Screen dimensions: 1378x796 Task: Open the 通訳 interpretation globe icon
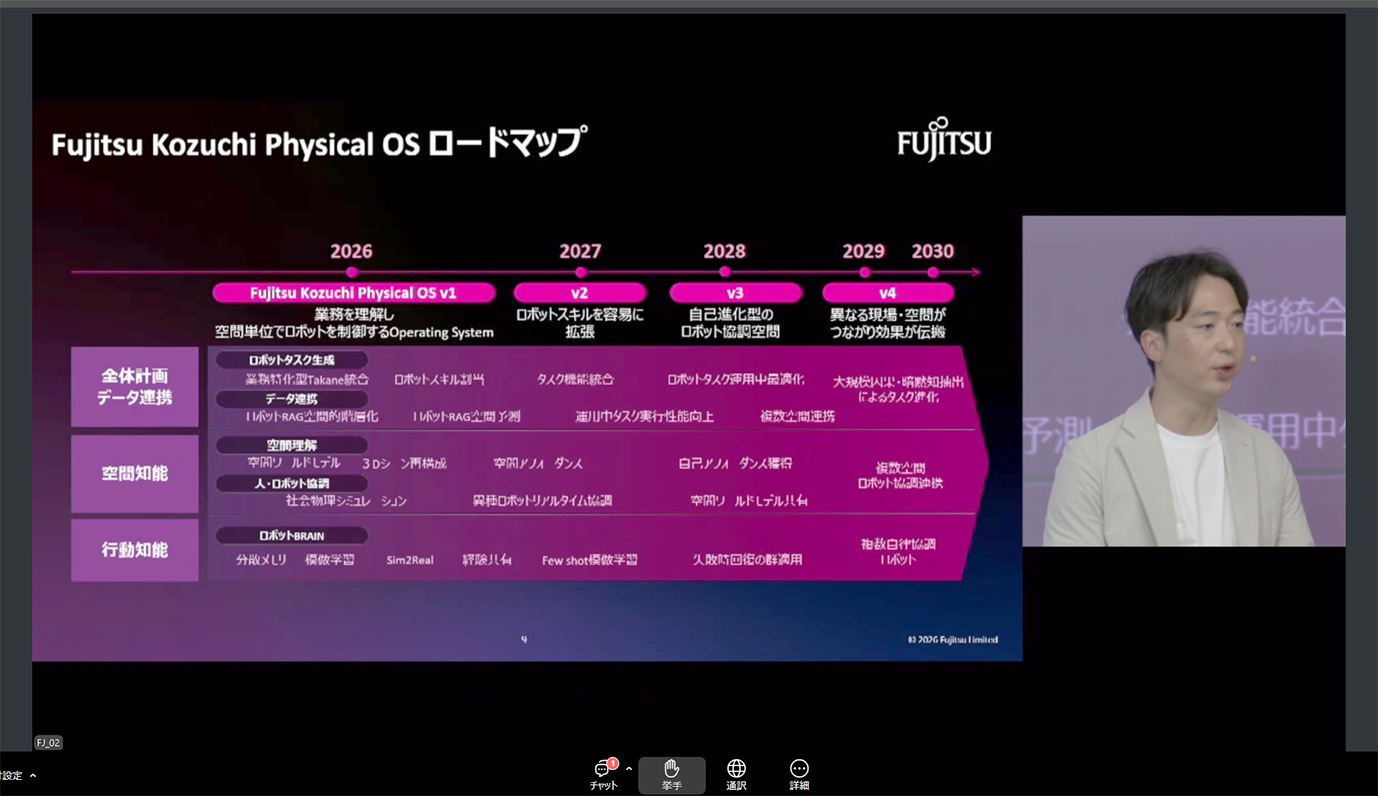coord(736,774)
